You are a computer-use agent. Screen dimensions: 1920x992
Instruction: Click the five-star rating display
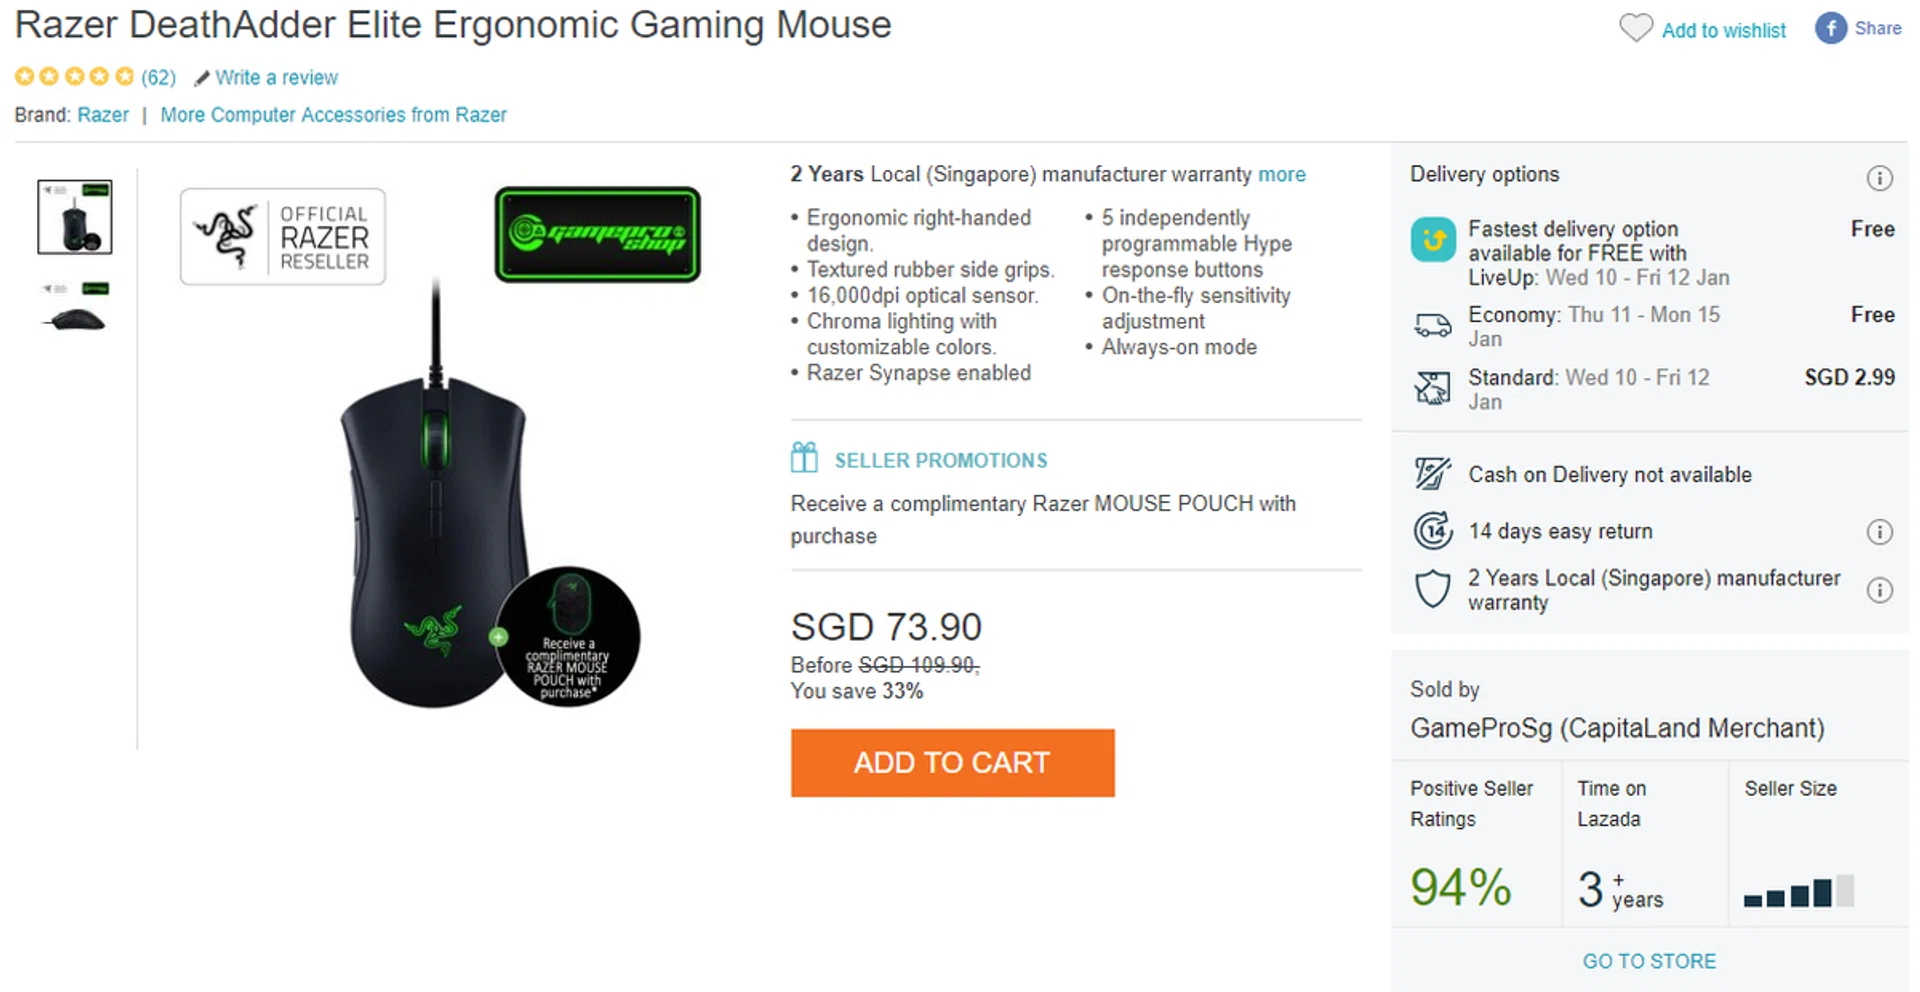click(x=74, y=76)
